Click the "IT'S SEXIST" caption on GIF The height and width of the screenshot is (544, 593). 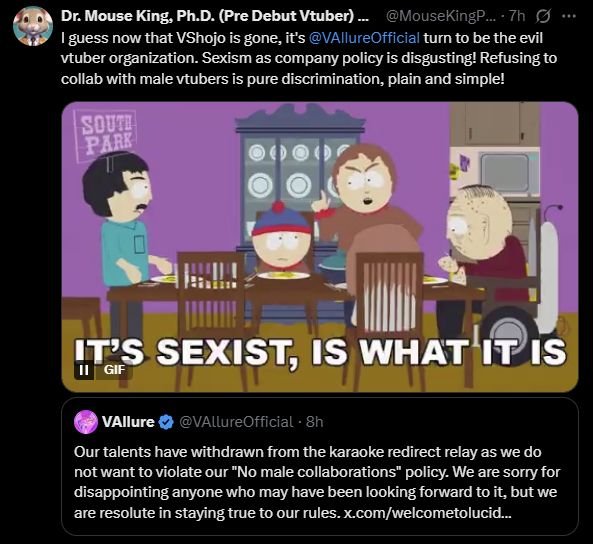click(320, 352)
